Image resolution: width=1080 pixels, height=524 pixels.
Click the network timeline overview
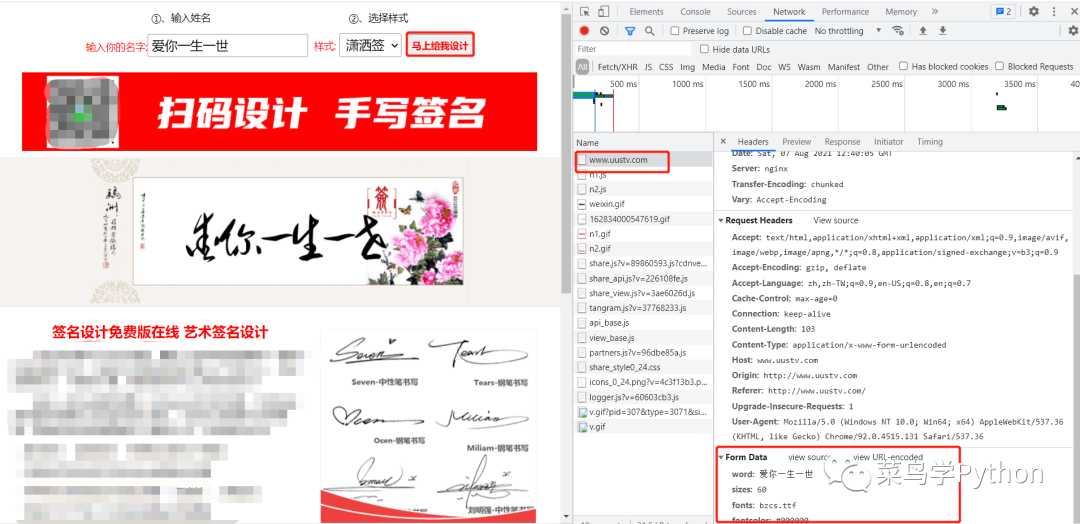[827, 103]
